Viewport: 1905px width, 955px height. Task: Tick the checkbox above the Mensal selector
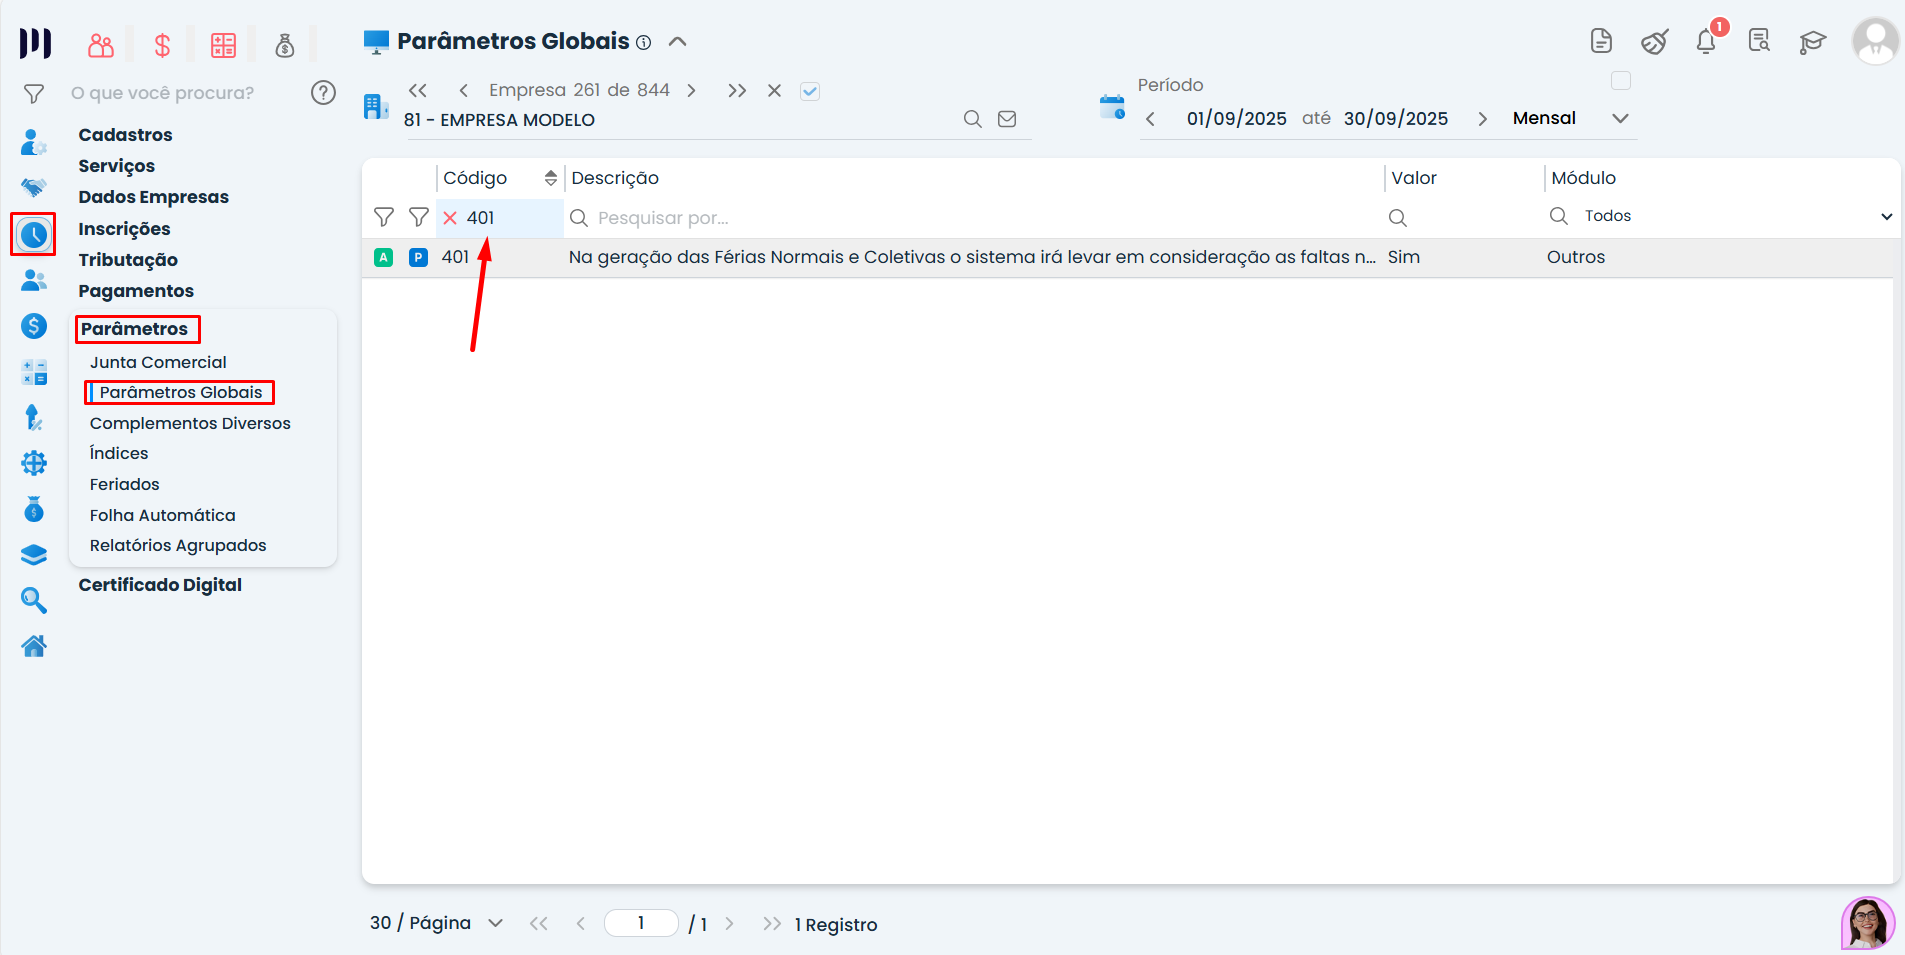click(x=1621, y=81)
